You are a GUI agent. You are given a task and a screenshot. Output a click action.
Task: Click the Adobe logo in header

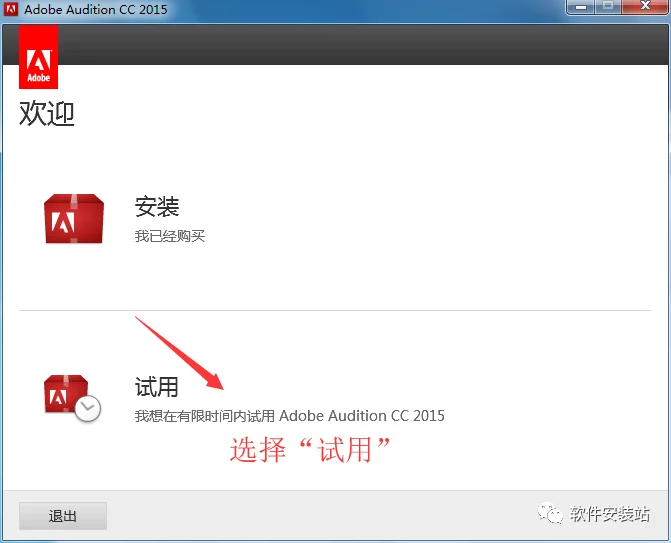(x=39, y=57)
